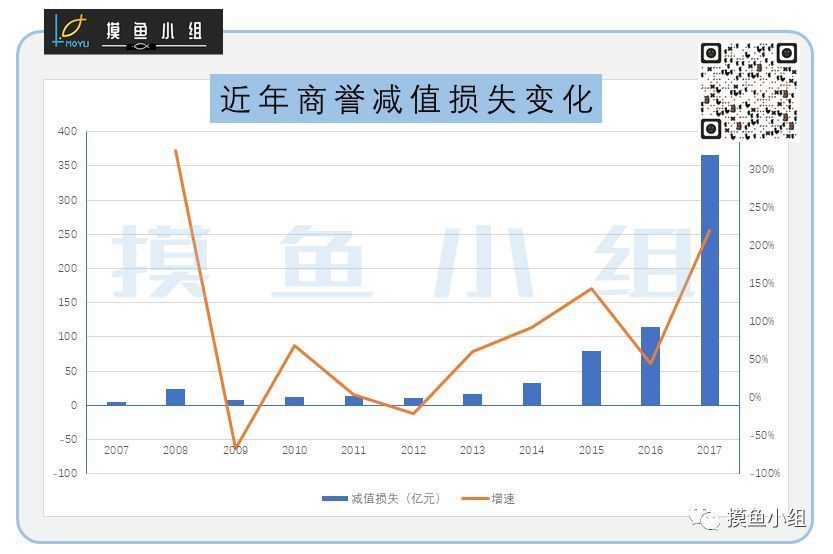The height and width of the screenshot is (554, 833).
Task: Click the 2016 blue bar
Action: 650,366
